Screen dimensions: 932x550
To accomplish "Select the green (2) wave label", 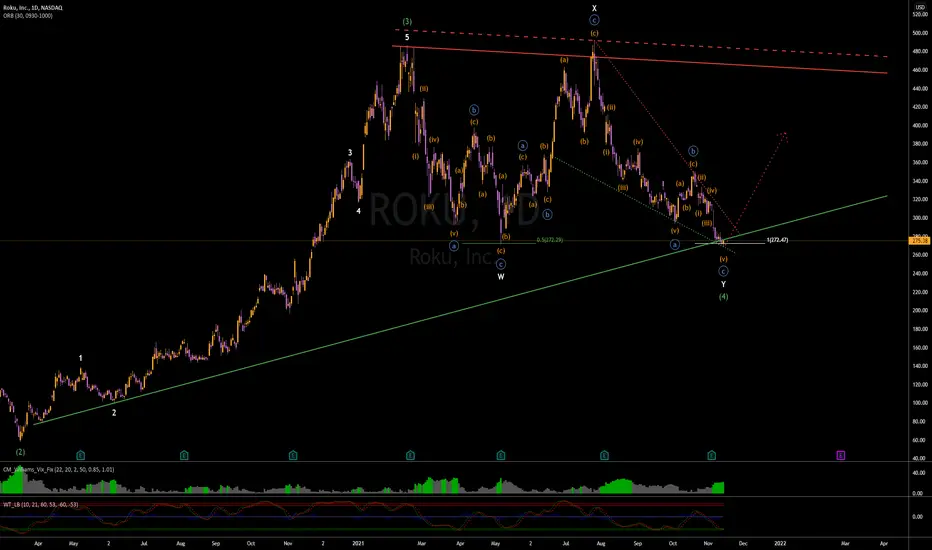I will point(20,452).
